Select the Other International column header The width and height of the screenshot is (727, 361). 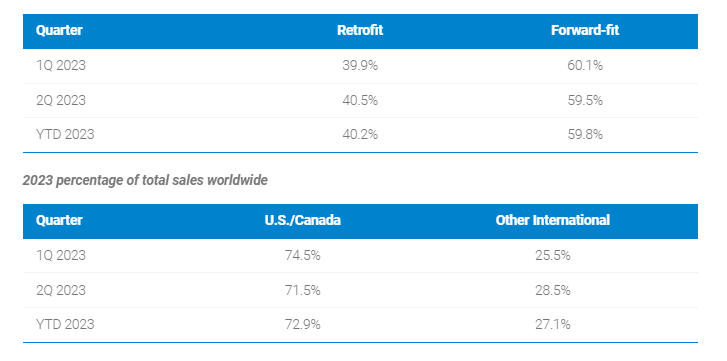552,220
